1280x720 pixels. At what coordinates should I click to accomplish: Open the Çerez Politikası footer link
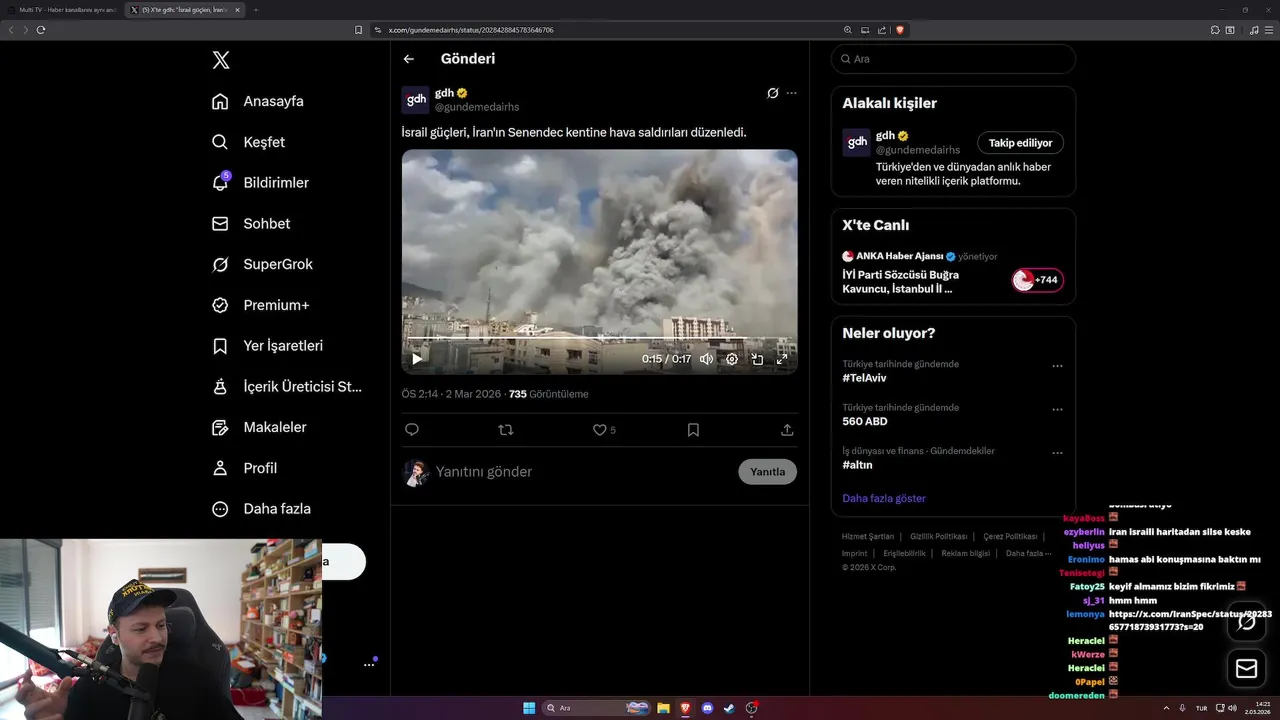[1010, 537]
